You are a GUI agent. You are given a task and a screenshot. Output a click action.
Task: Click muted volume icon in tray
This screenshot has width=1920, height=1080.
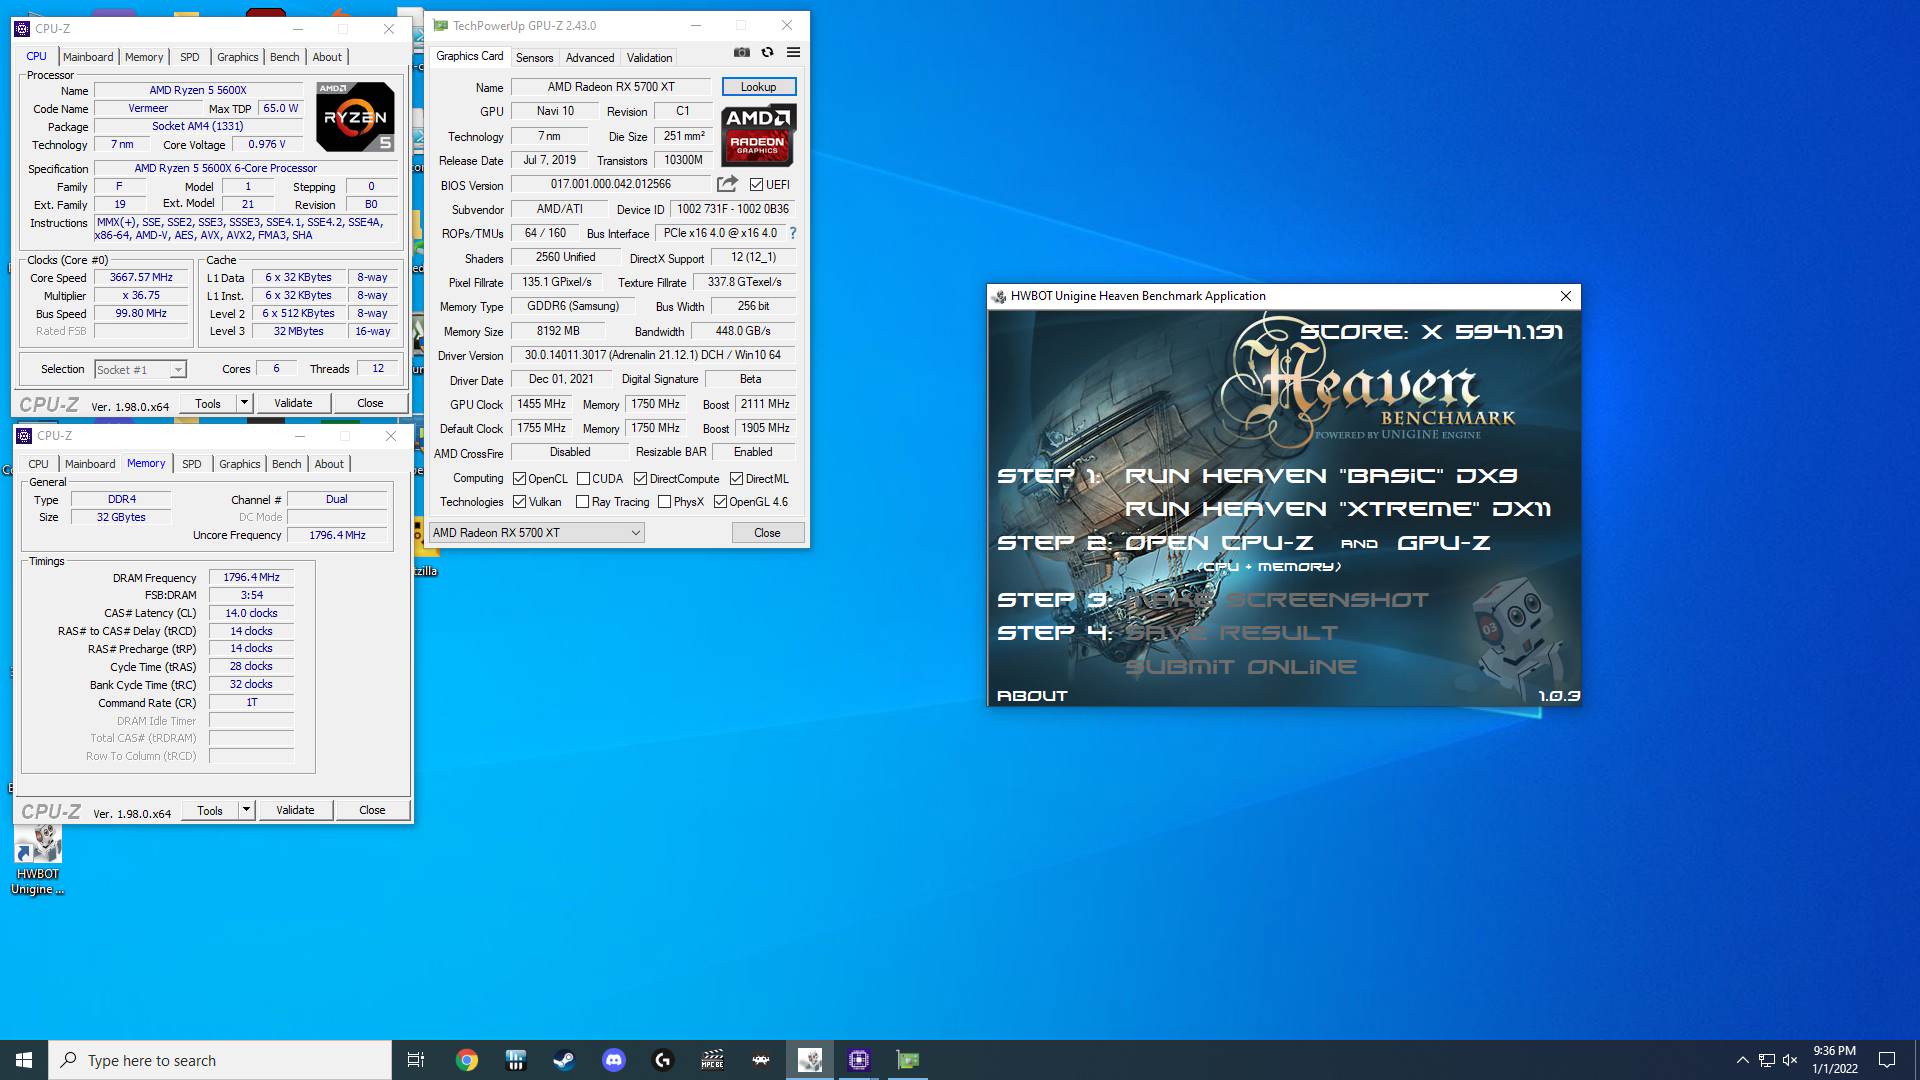pyautogui.click(x=1791, y=1060)
